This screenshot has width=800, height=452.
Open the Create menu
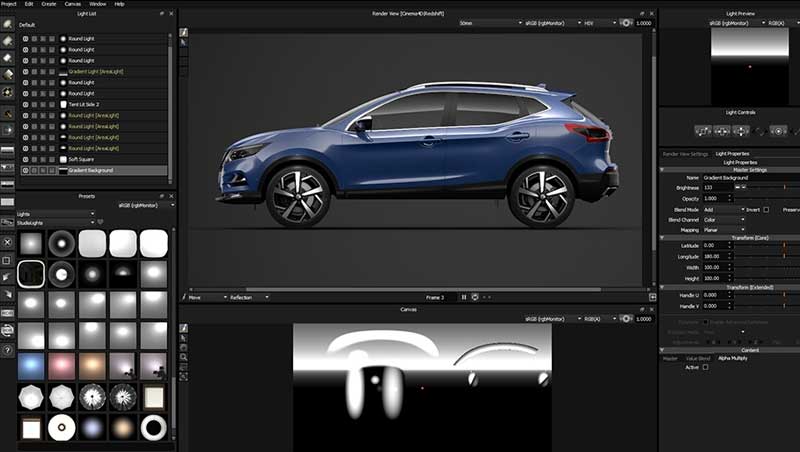point(49,4)
